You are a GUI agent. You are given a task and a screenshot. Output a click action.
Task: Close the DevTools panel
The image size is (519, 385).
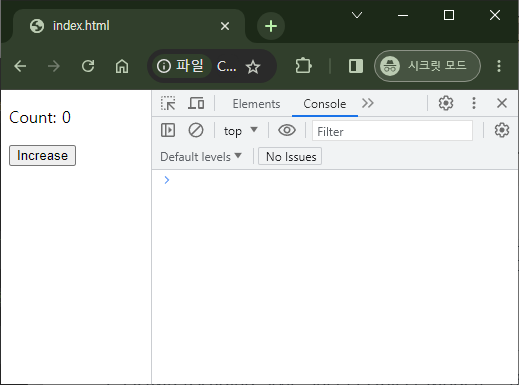(x=502, y=103)
